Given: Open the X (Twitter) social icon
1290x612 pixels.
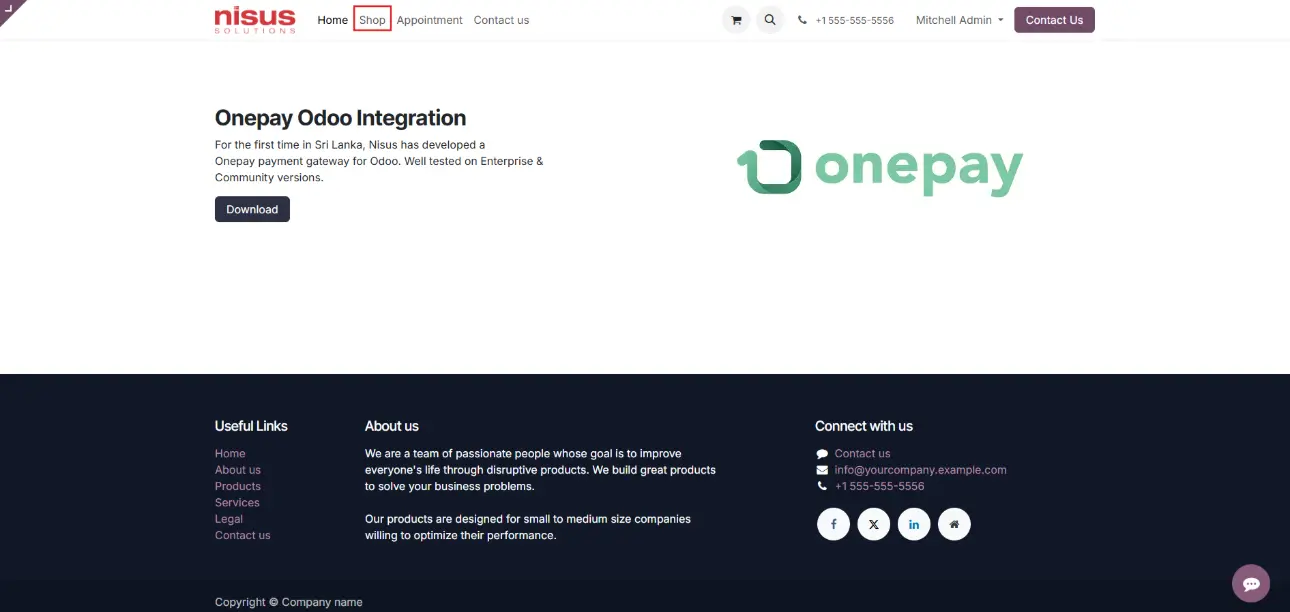Looking at the screenshot, I should (874, 524).
